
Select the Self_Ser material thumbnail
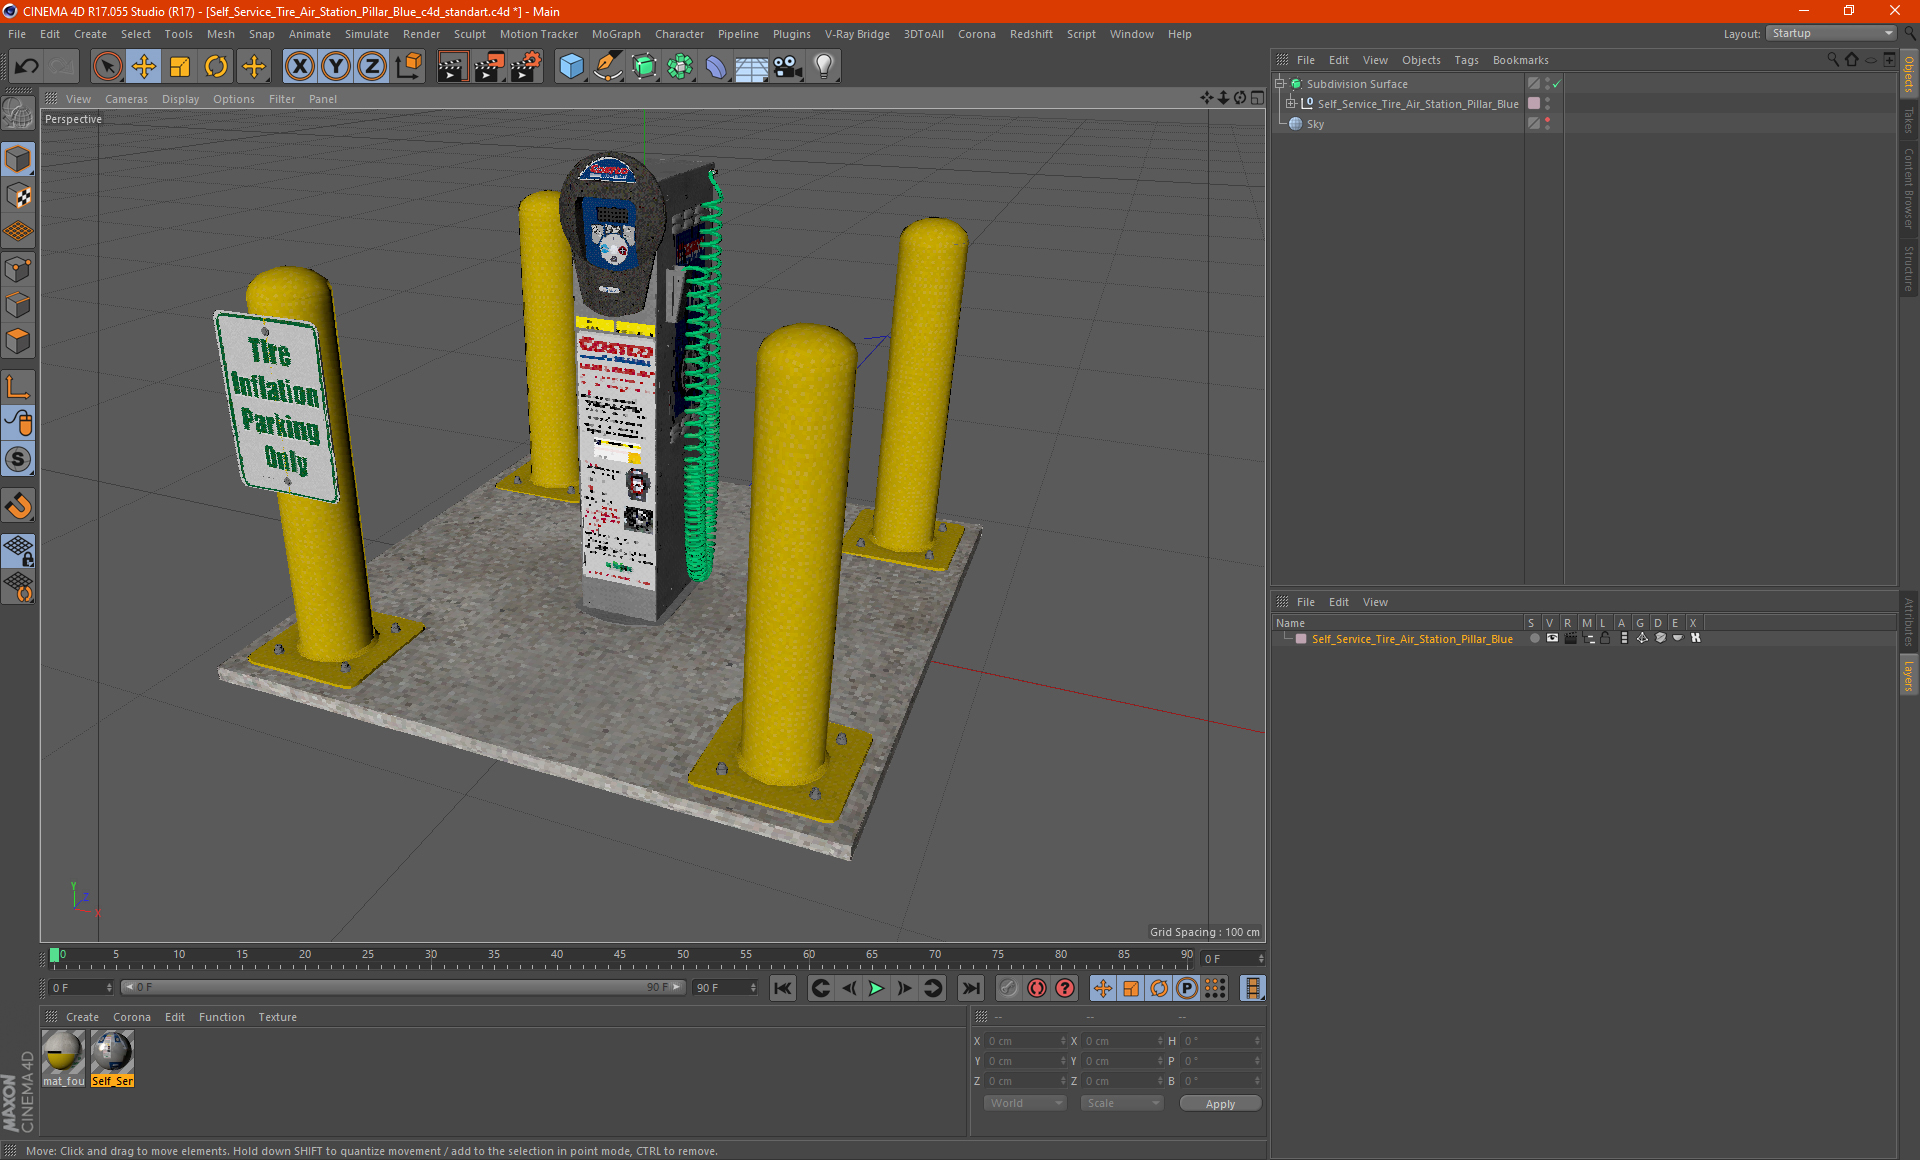(112, 1059)
